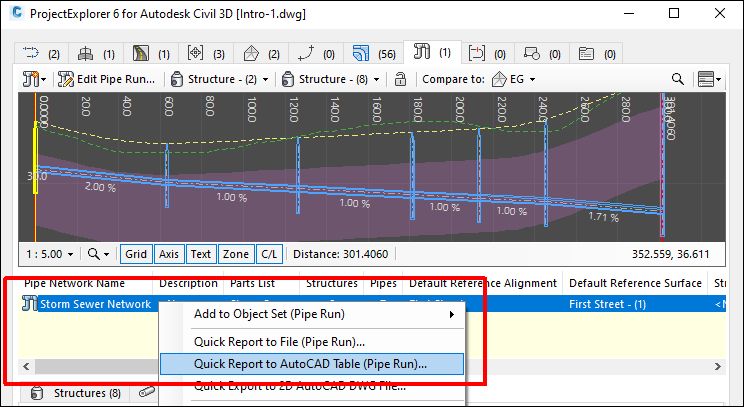Image resolution: width=744 pixels, height=407 pixels.
Task: Click the Default Reference Alignment column header
Action: (483, 283)
